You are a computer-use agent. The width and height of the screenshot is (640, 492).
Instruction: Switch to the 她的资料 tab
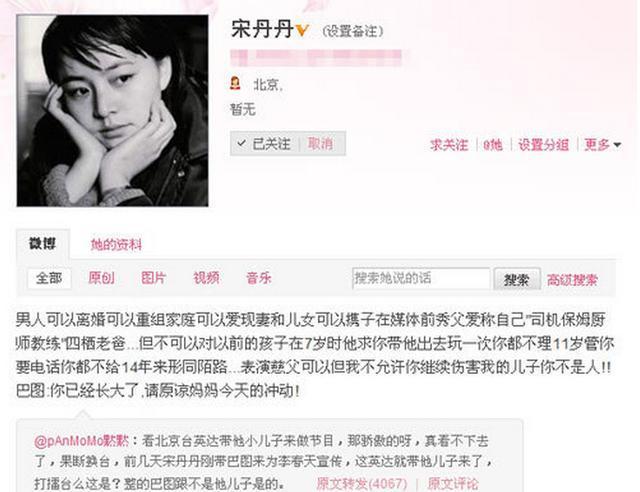[116, 245]
